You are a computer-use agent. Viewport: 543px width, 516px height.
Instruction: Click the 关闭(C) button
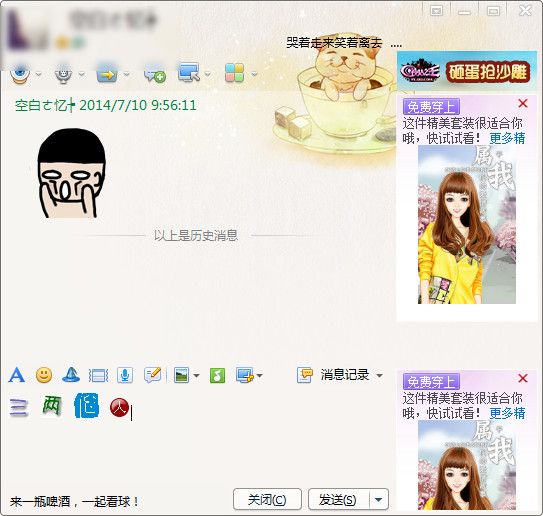tap(267, 499)
